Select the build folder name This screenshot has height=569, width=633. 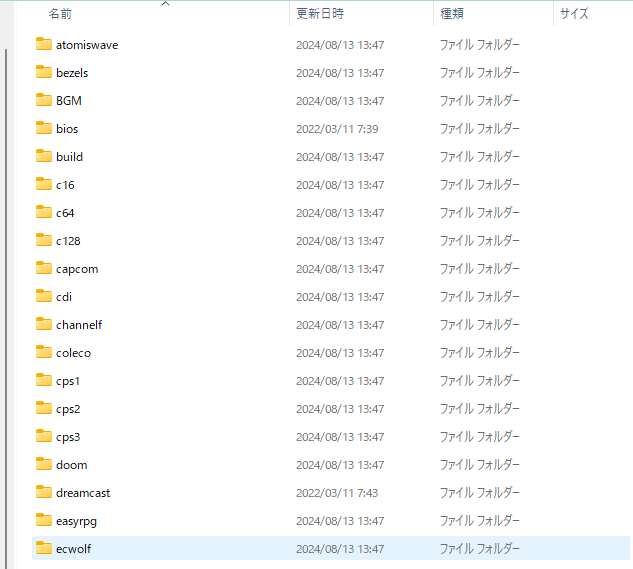click(x=69, y=157)
